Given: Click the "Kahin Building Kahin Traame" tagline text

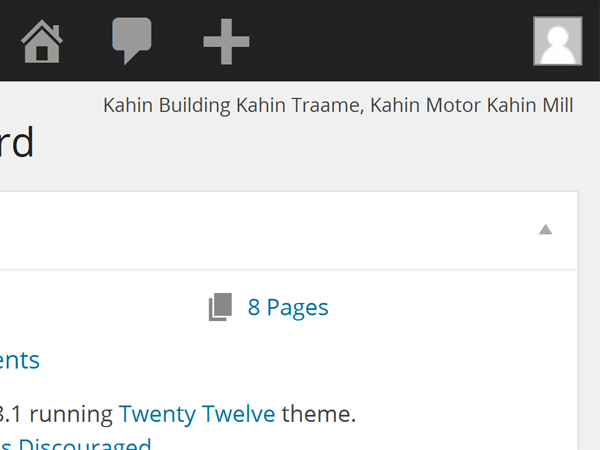Looking at the screenshot, I should 232,106.
